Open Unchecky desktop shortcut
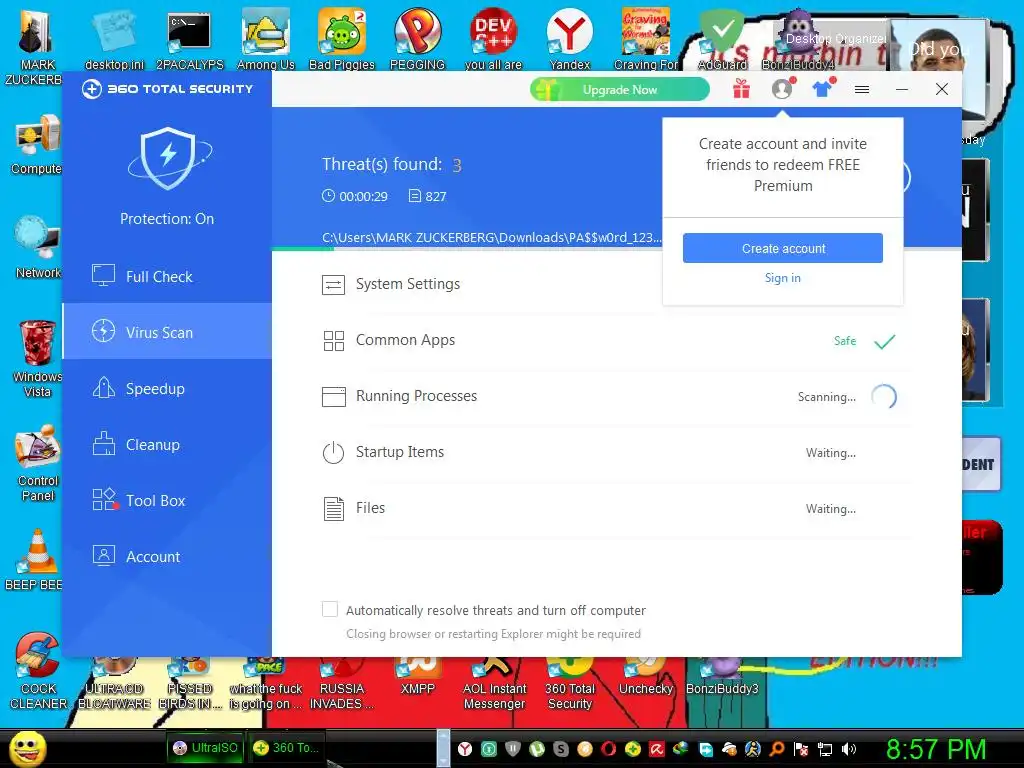 point(645,677)
